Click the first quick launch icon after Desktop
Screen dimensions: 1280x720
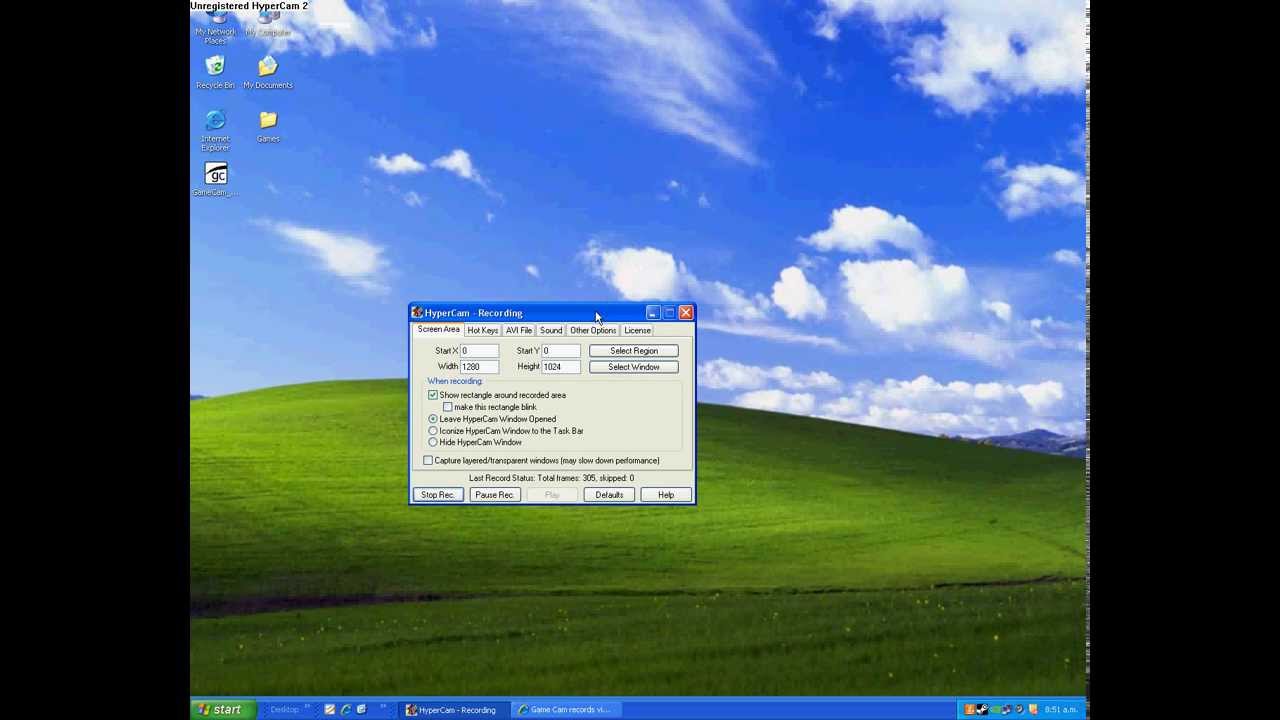[329, 710]
